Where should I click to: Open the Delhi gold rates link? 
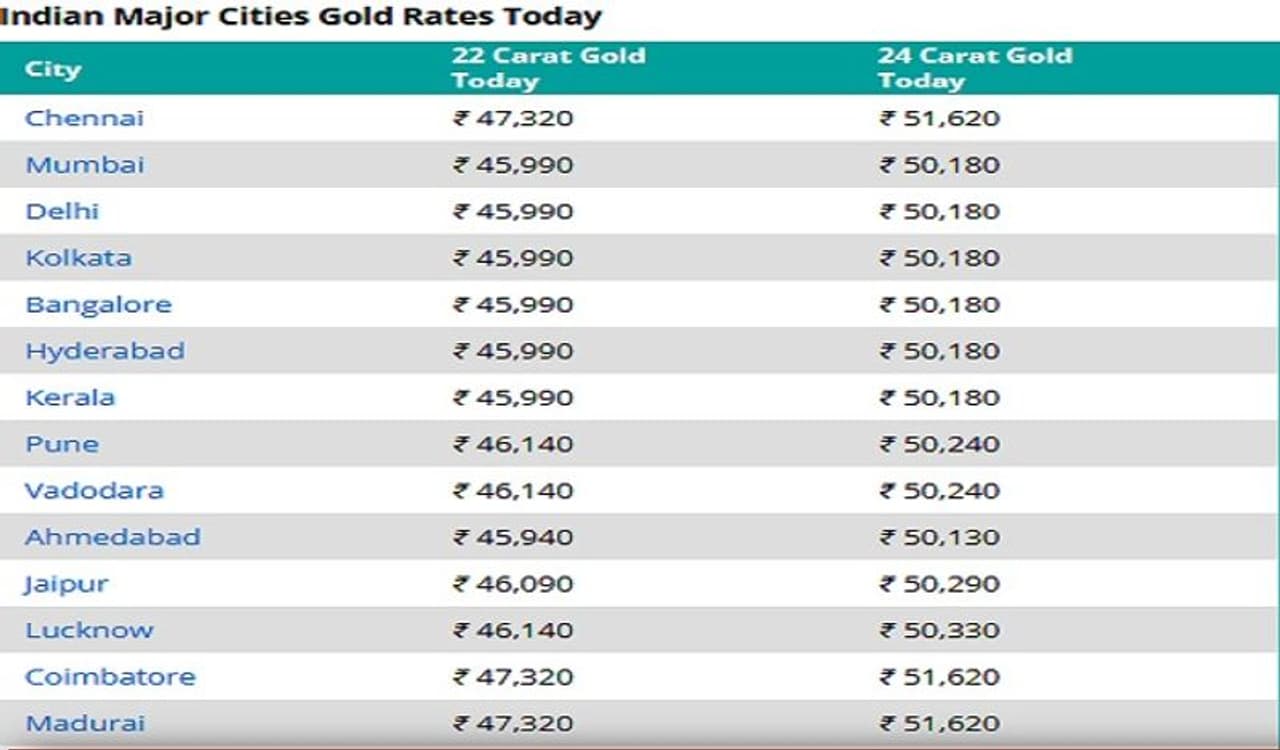[62, 211]
